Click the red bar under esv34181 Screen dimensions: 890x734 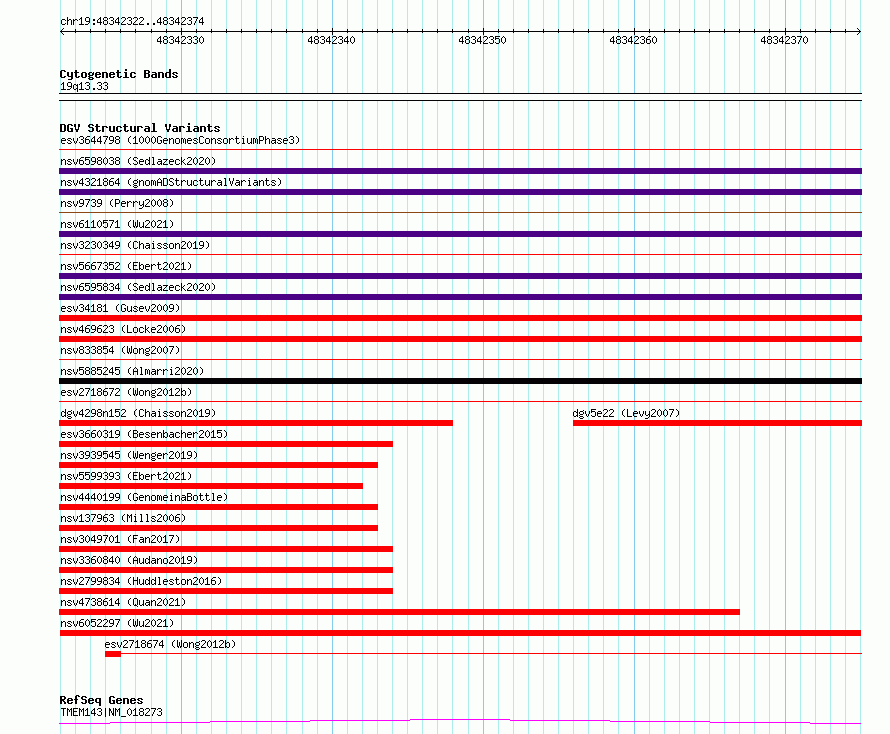point(460,318)
